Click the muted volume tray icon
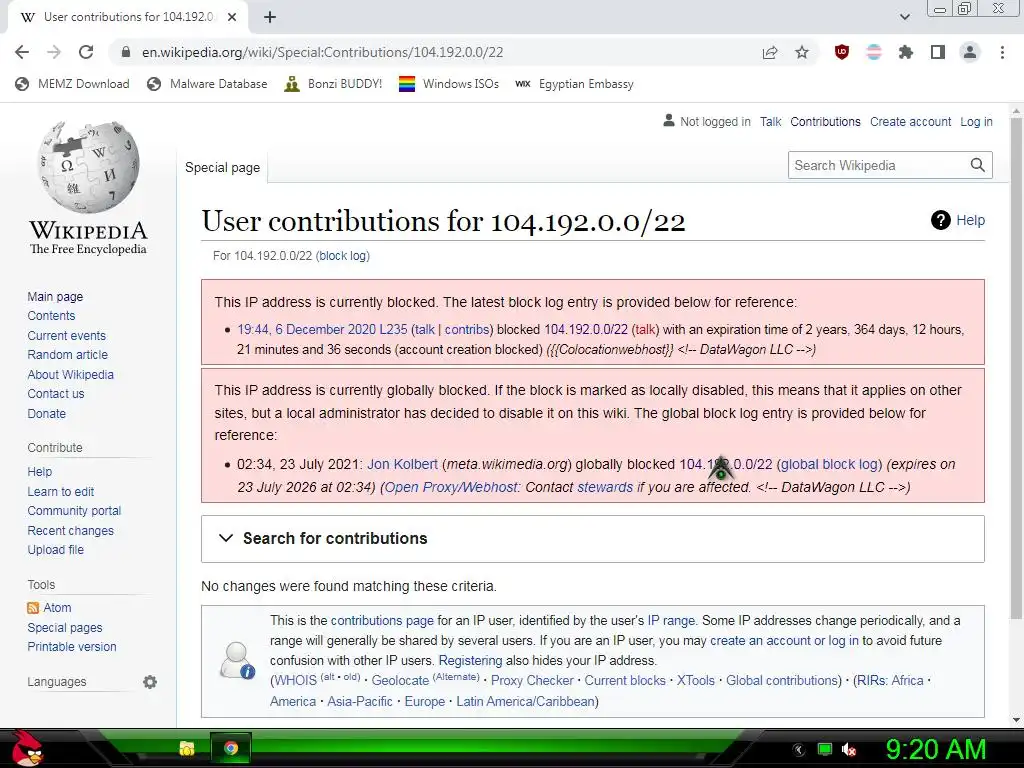1024x768 pixels. coord(849,750)
